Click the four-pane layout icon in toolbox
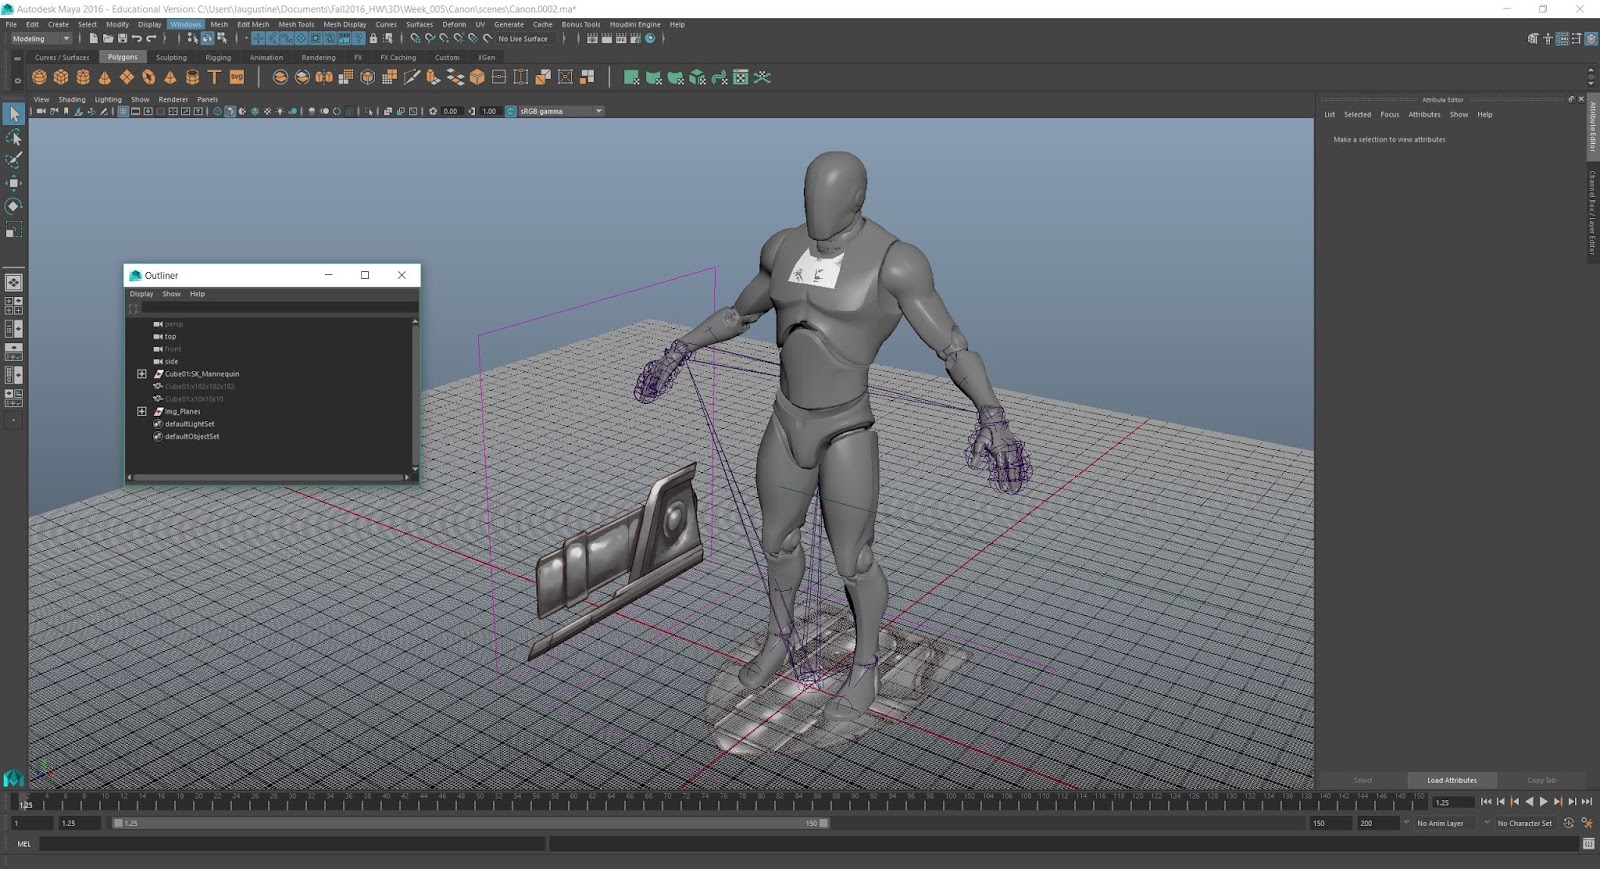1600x869 pixels. coord(14,306)
